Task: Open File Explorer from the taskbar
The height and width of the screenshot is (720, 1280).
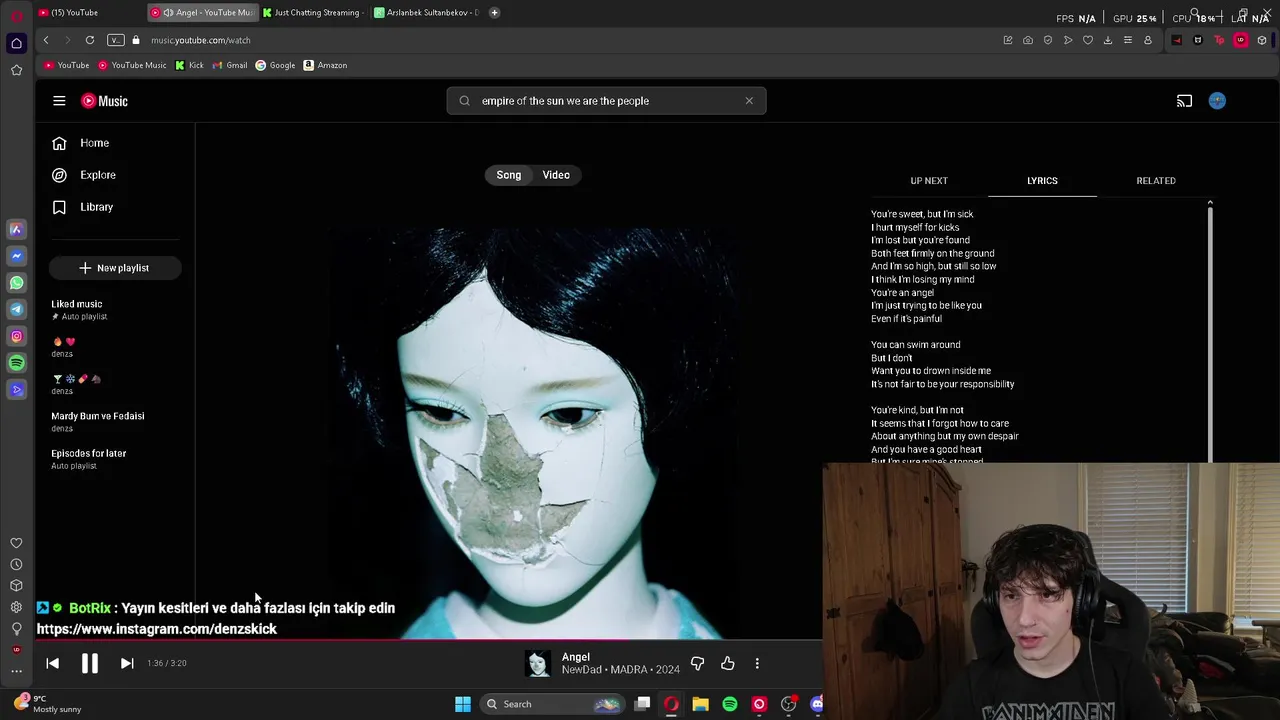Action: point(700,704)
